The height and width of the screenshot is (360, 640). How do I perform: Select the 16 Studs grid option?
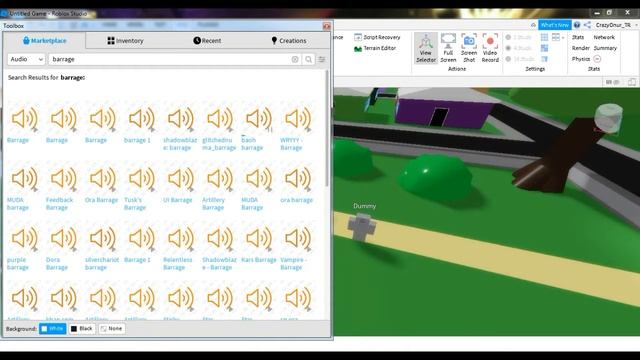coord(520,59)
